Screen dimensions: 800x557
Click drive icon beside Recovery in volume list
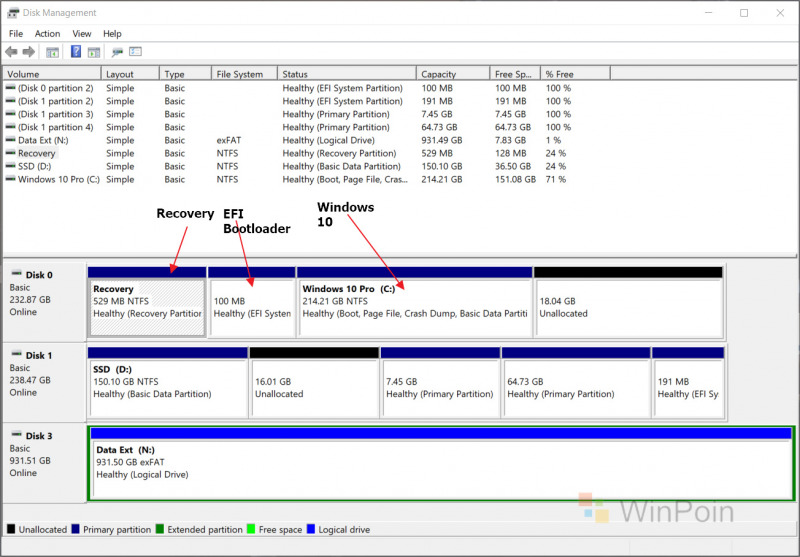click(10, 153)
